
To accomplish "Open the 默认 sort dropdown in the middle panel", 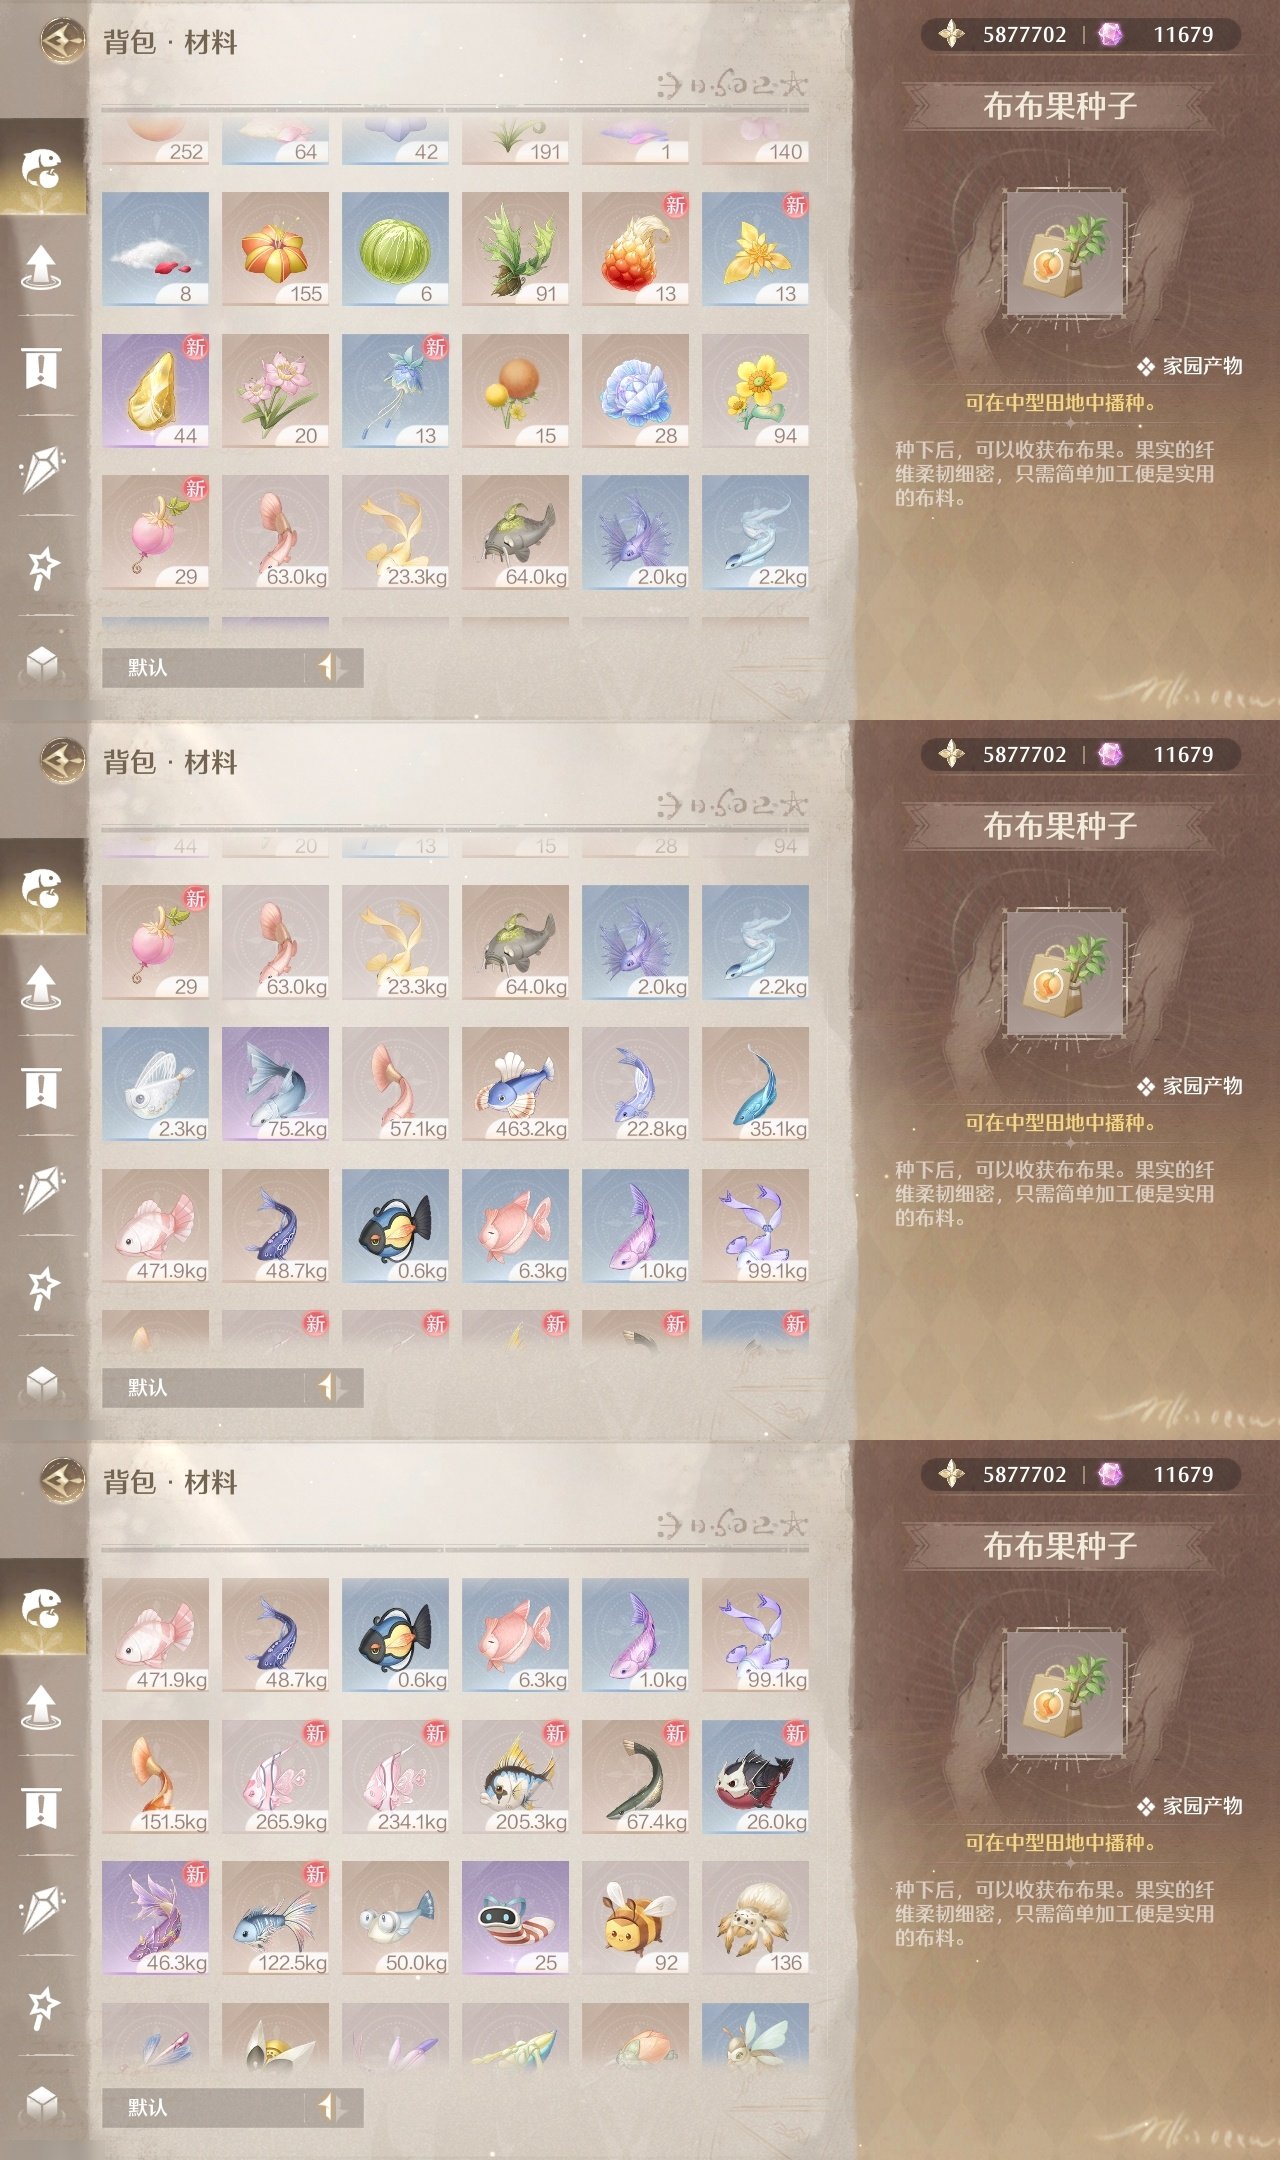I will pyautogui.click(x=203, y=1387).
